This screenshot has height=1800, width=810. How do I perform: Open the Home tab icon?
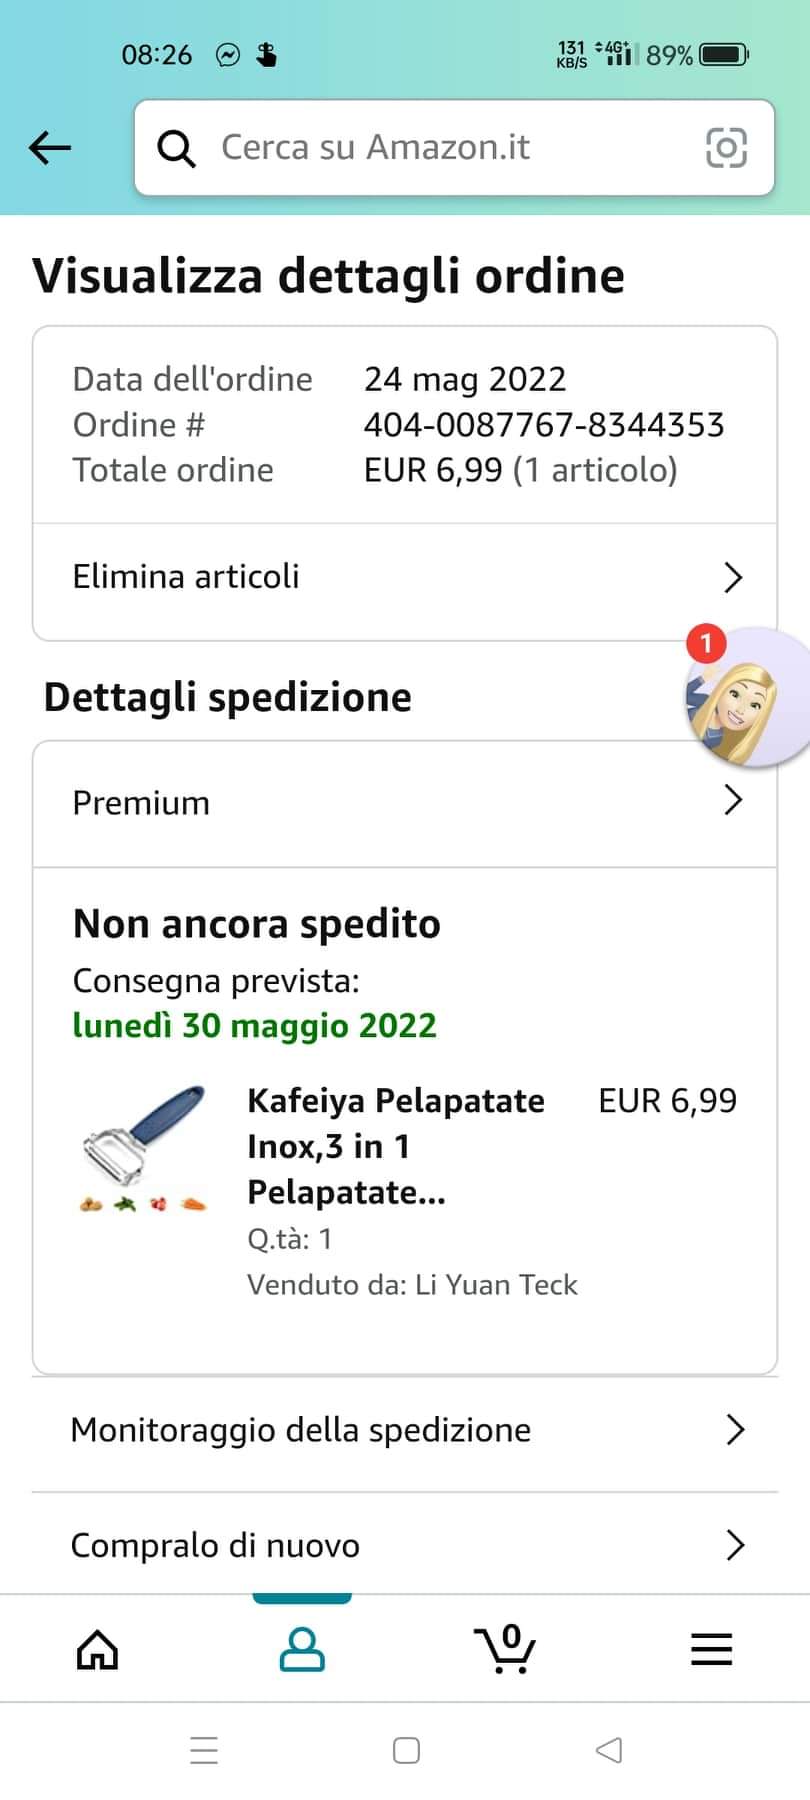click(97, 1650)
